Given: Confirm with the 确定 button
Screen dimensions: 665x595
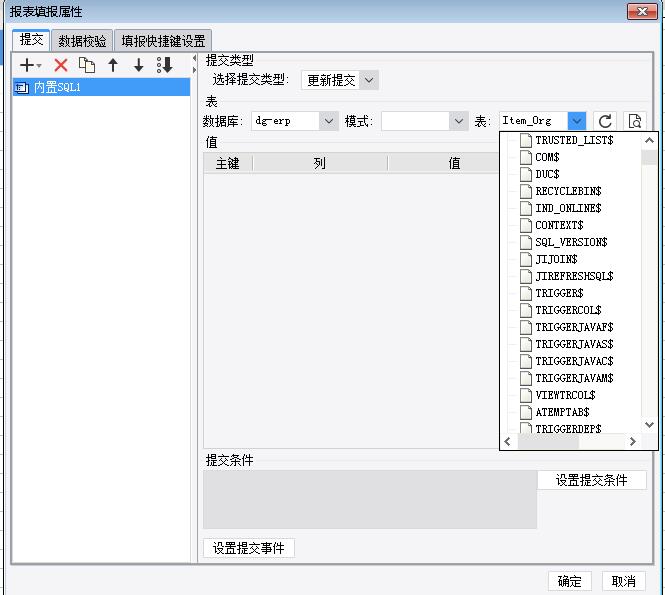Looking at the screenshot, I should click(570, 581).
